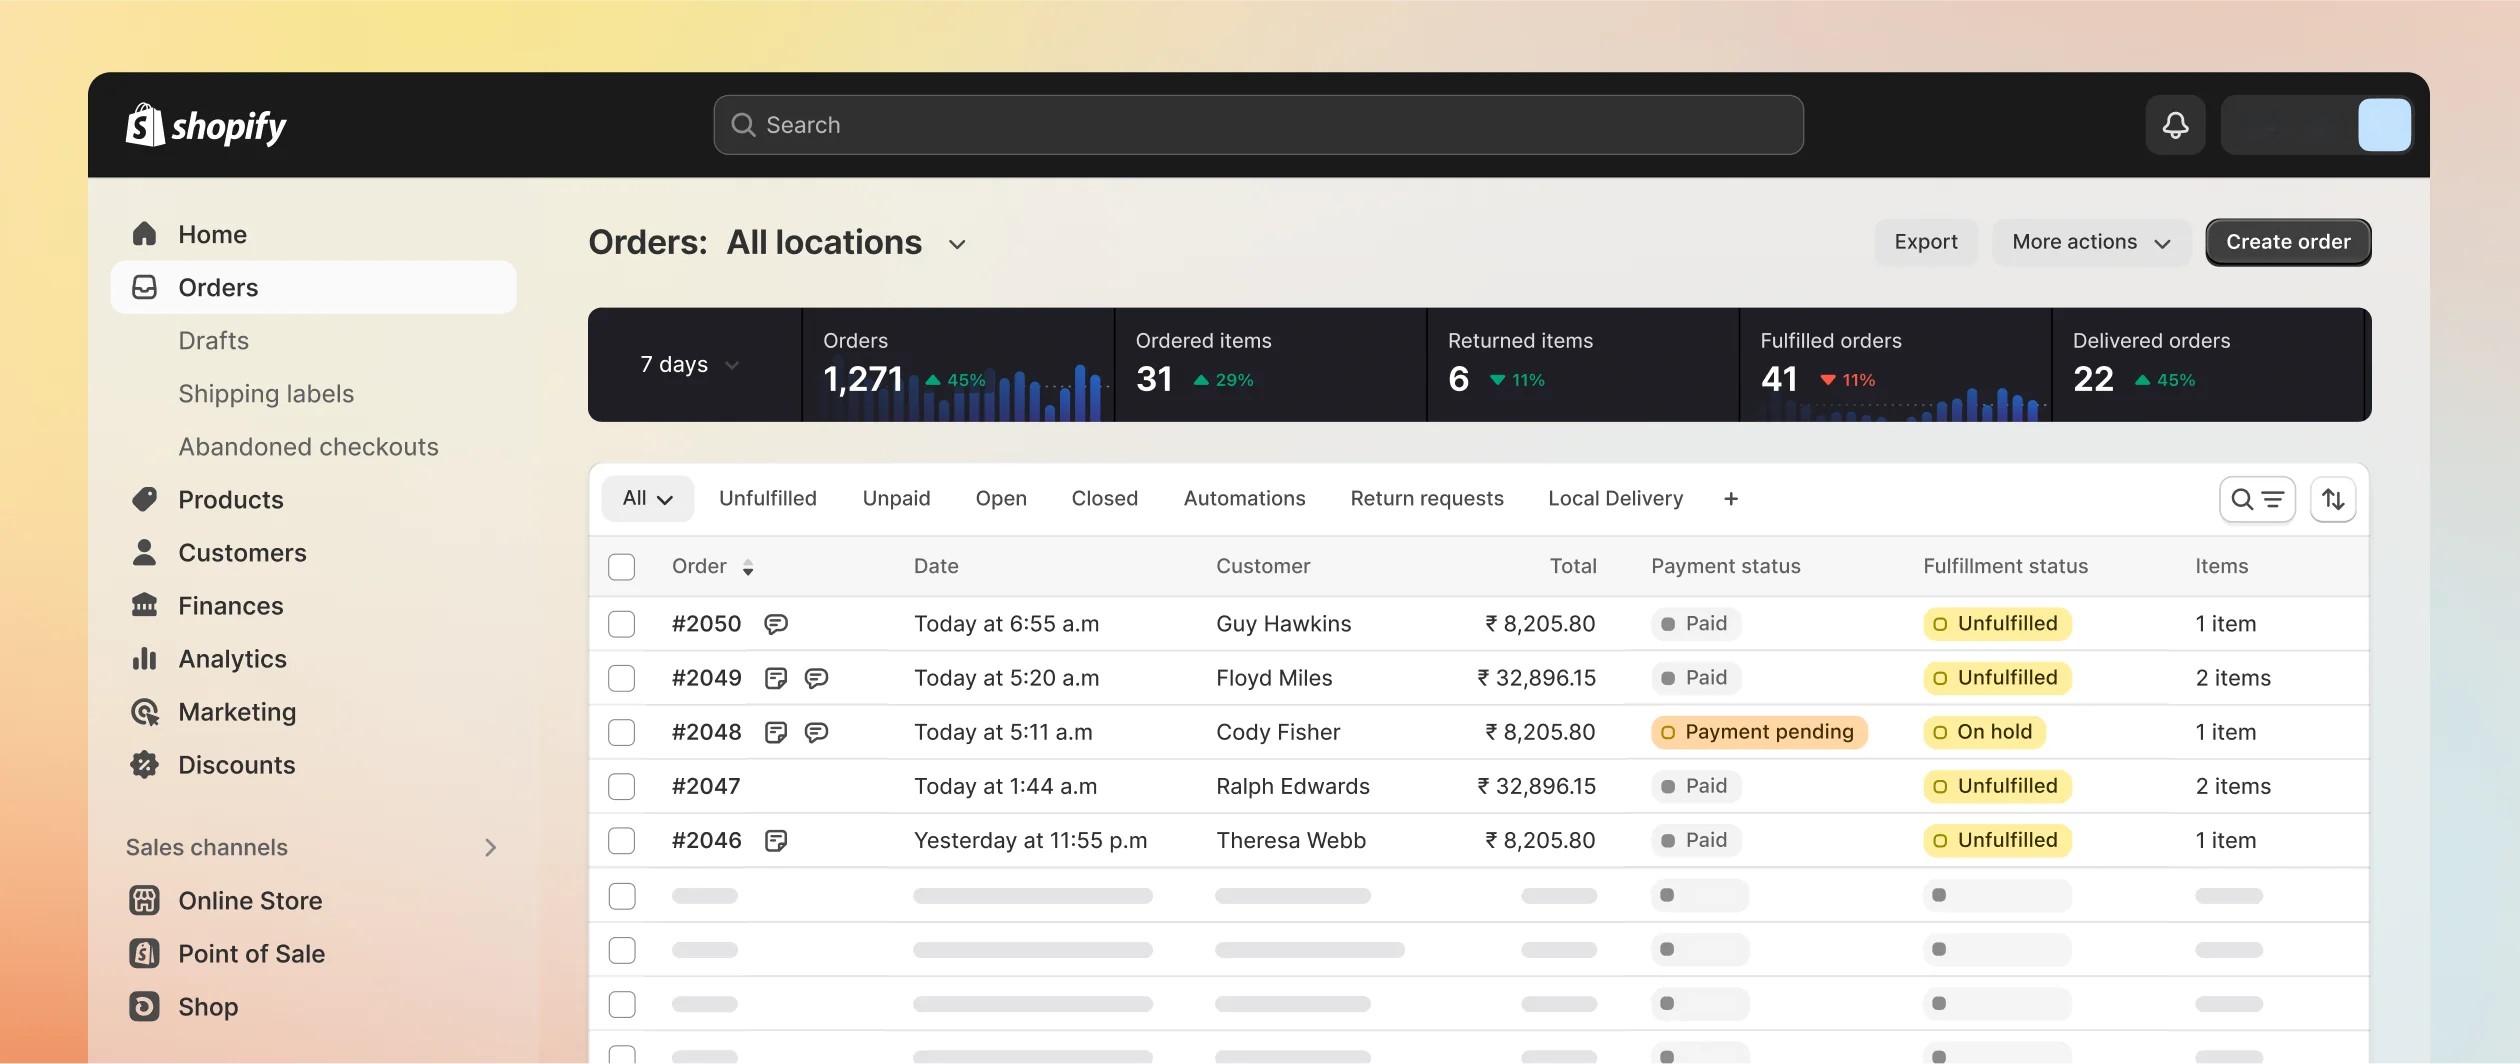Open Shipping labels in the sidebar
This screenshot has height=1064, width=2520.
coord(266,393)
